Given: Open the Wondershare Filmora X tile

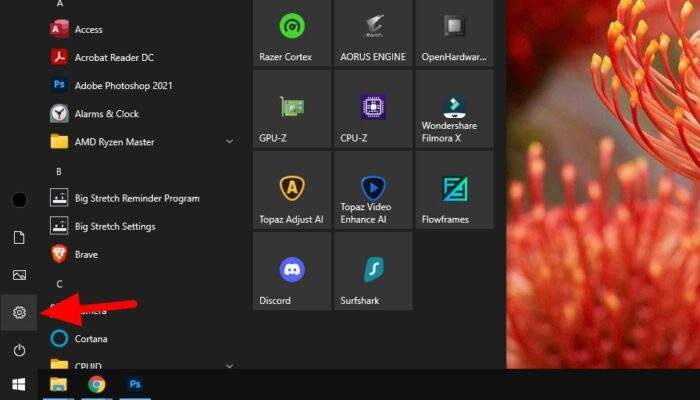Looking at the screenshot, I should pos(454,108).
